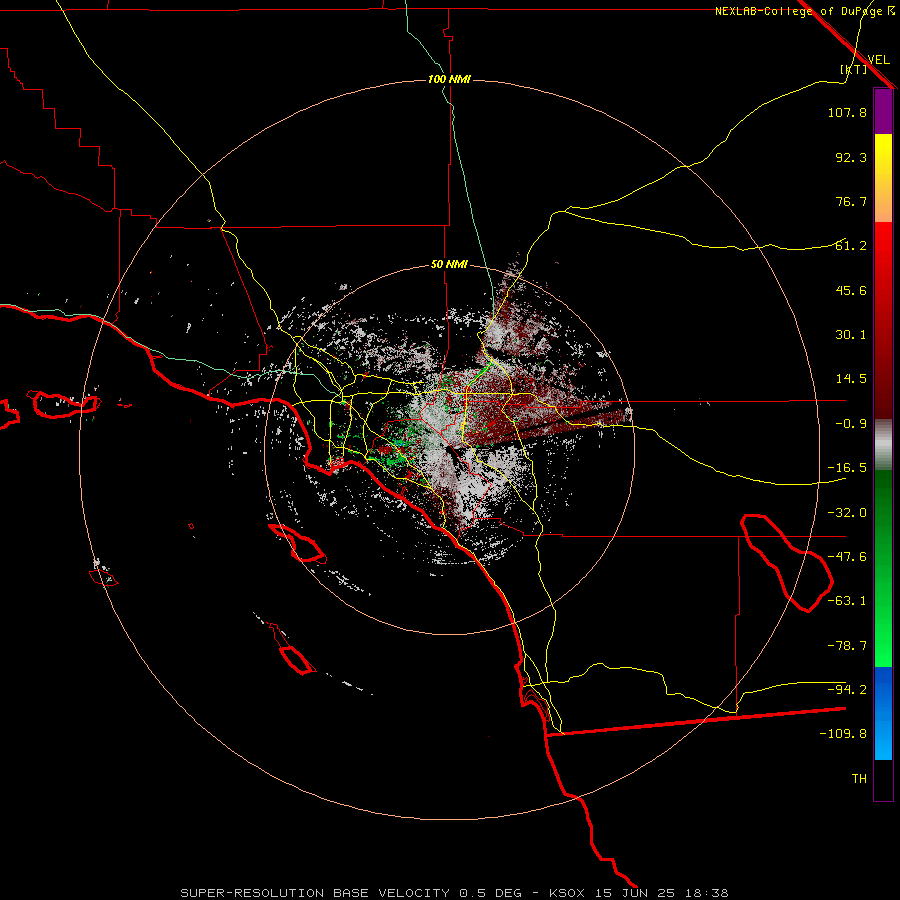Viewport: 900px width, 900px height.
Task: Pick the bright red segment of the color bar
Action: click(883, 320)
